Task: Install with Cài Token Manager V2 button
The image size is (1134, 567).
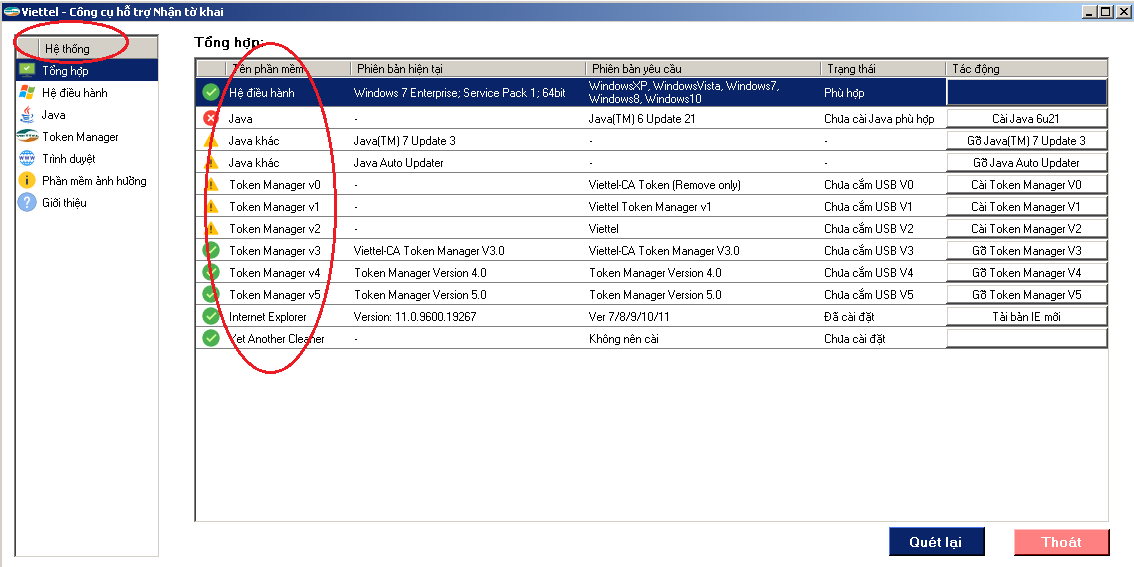Action: coord(1026,229)
